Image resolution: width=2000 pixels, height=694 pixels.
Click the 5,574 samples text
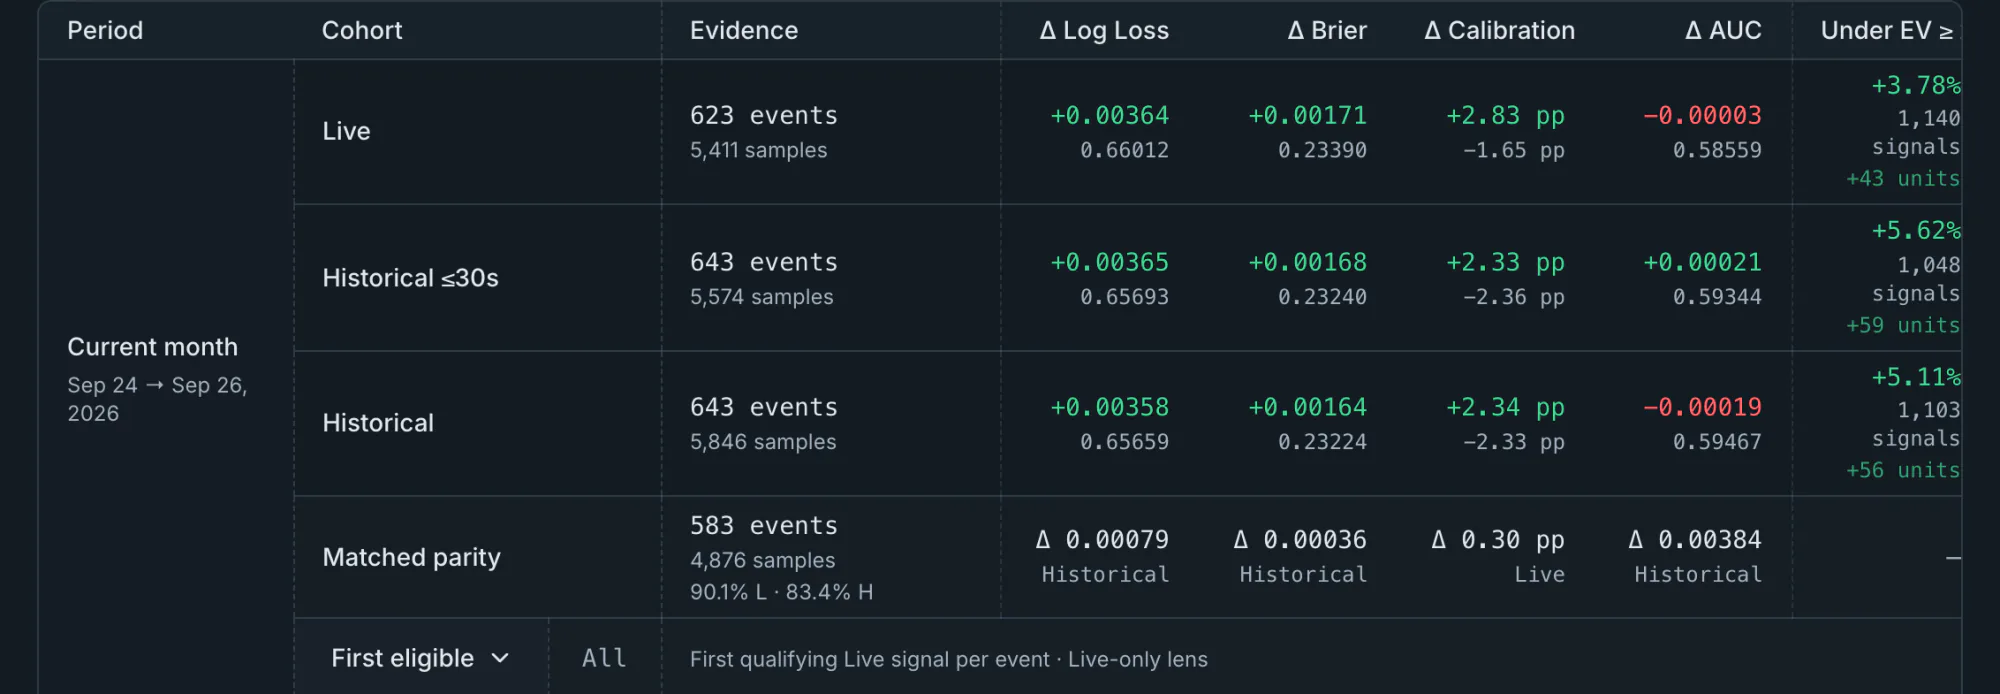761,297
